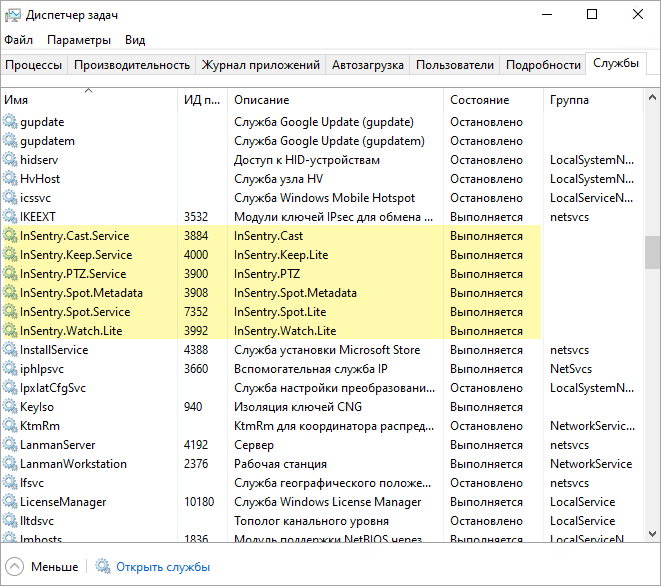Click the LanmanServer service icon

(x=10, y=444)
